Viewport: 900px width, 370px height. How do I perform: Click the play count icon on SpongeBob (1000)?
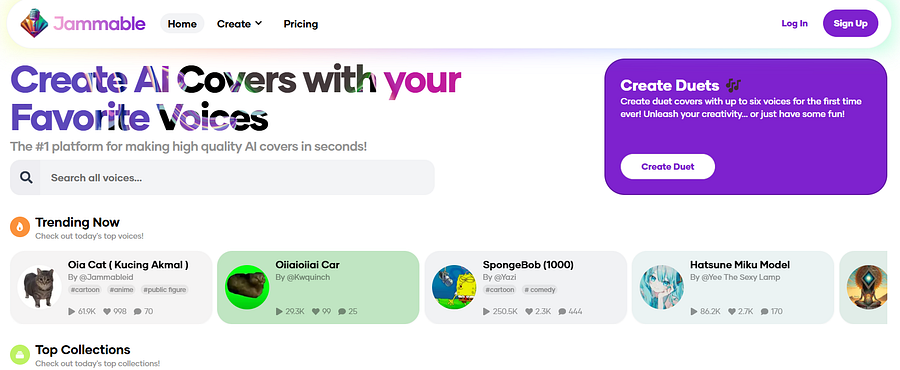click(487, 311)
